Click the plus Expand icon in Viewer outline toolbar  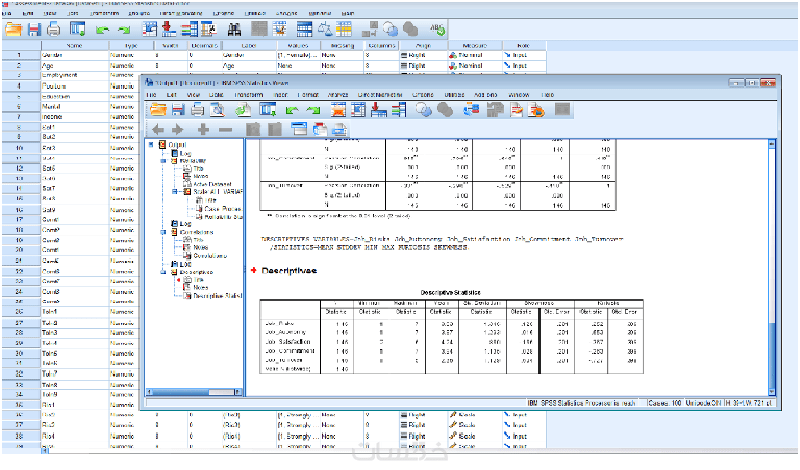point(203,129)
